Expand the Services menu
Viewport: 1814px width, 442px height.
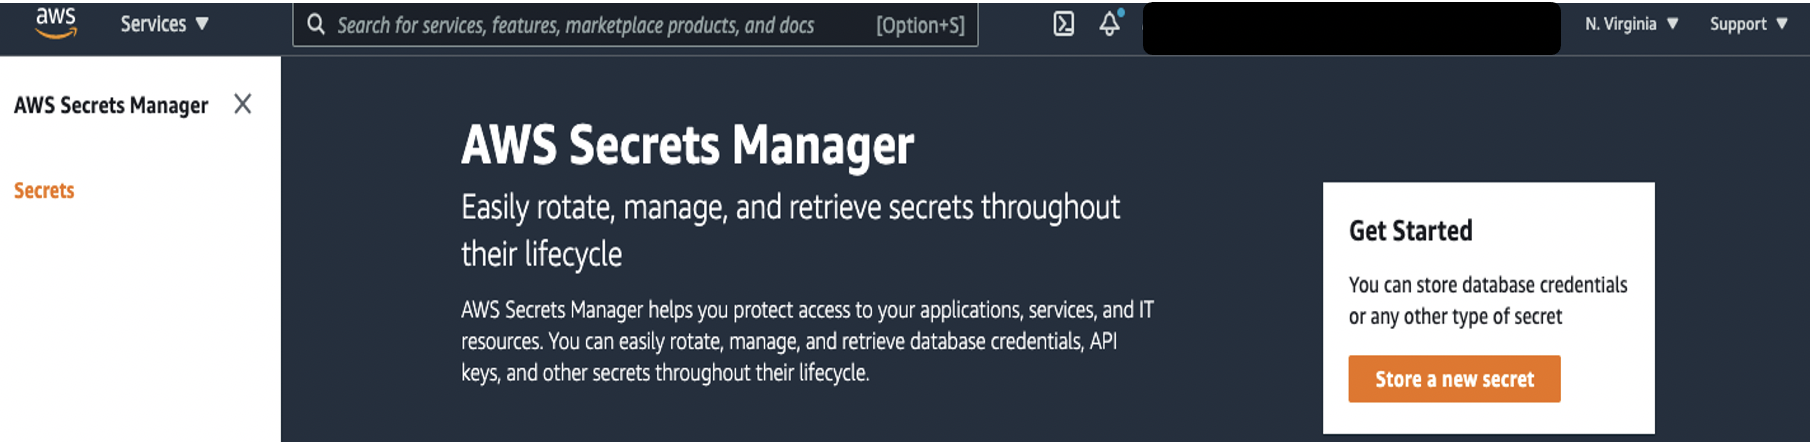point(165,24)
